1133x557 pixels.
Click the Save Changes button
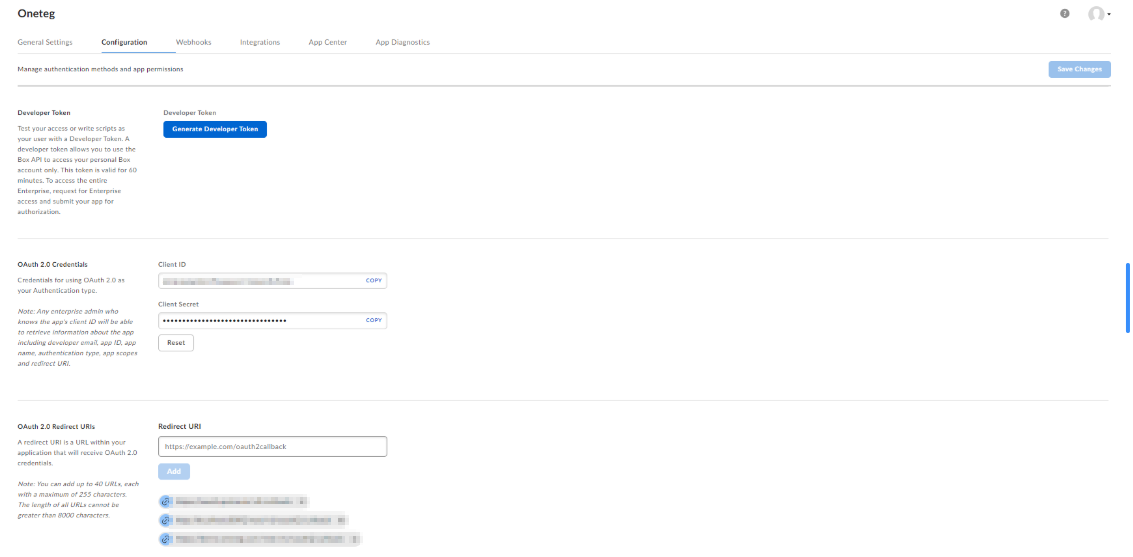(1079, 69)
